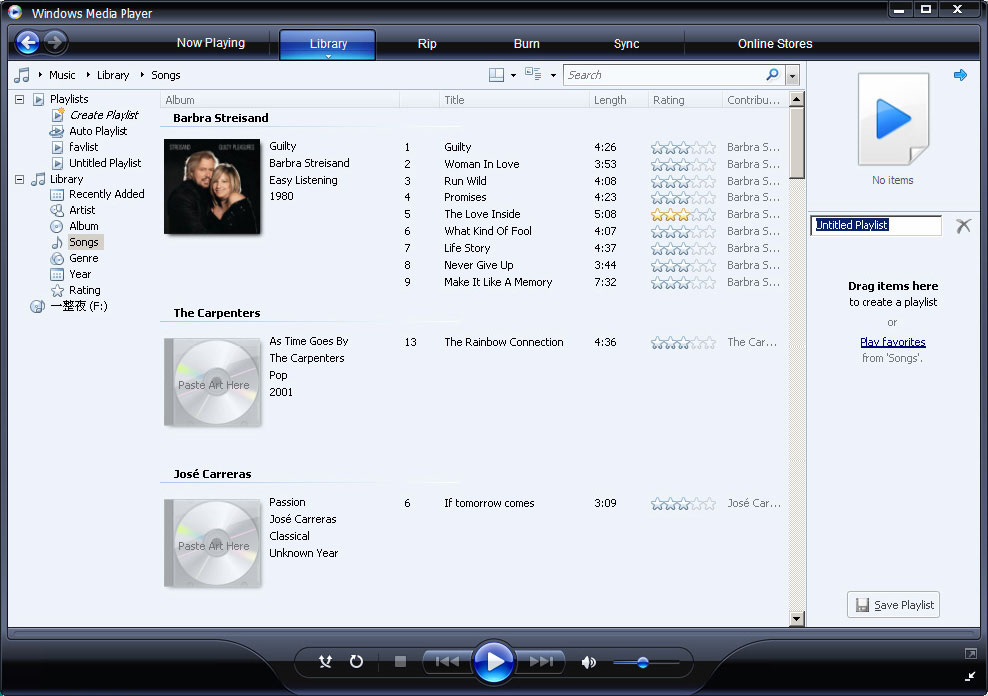Click blue arrow above playlist pane
Viewport: 988px width, 696px height.
960,75
